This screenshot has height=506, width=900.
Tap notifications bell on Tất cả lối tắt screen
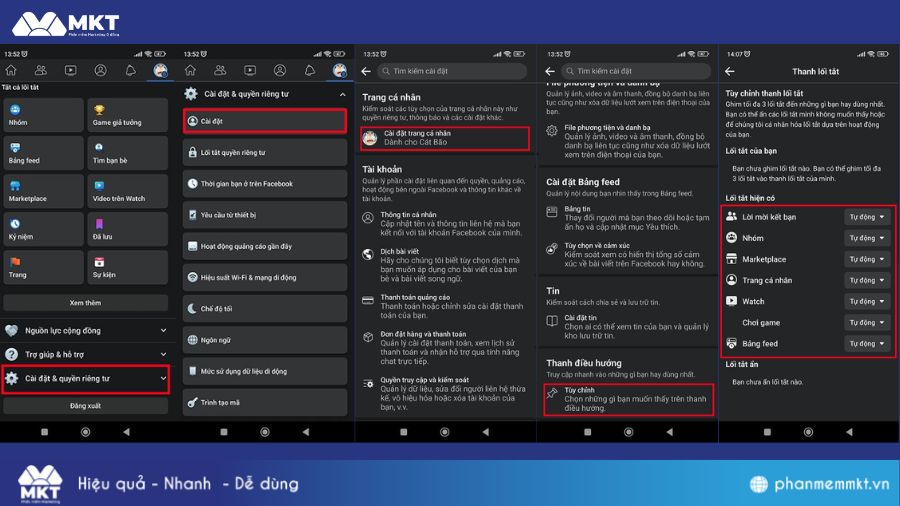coord(130,71)
